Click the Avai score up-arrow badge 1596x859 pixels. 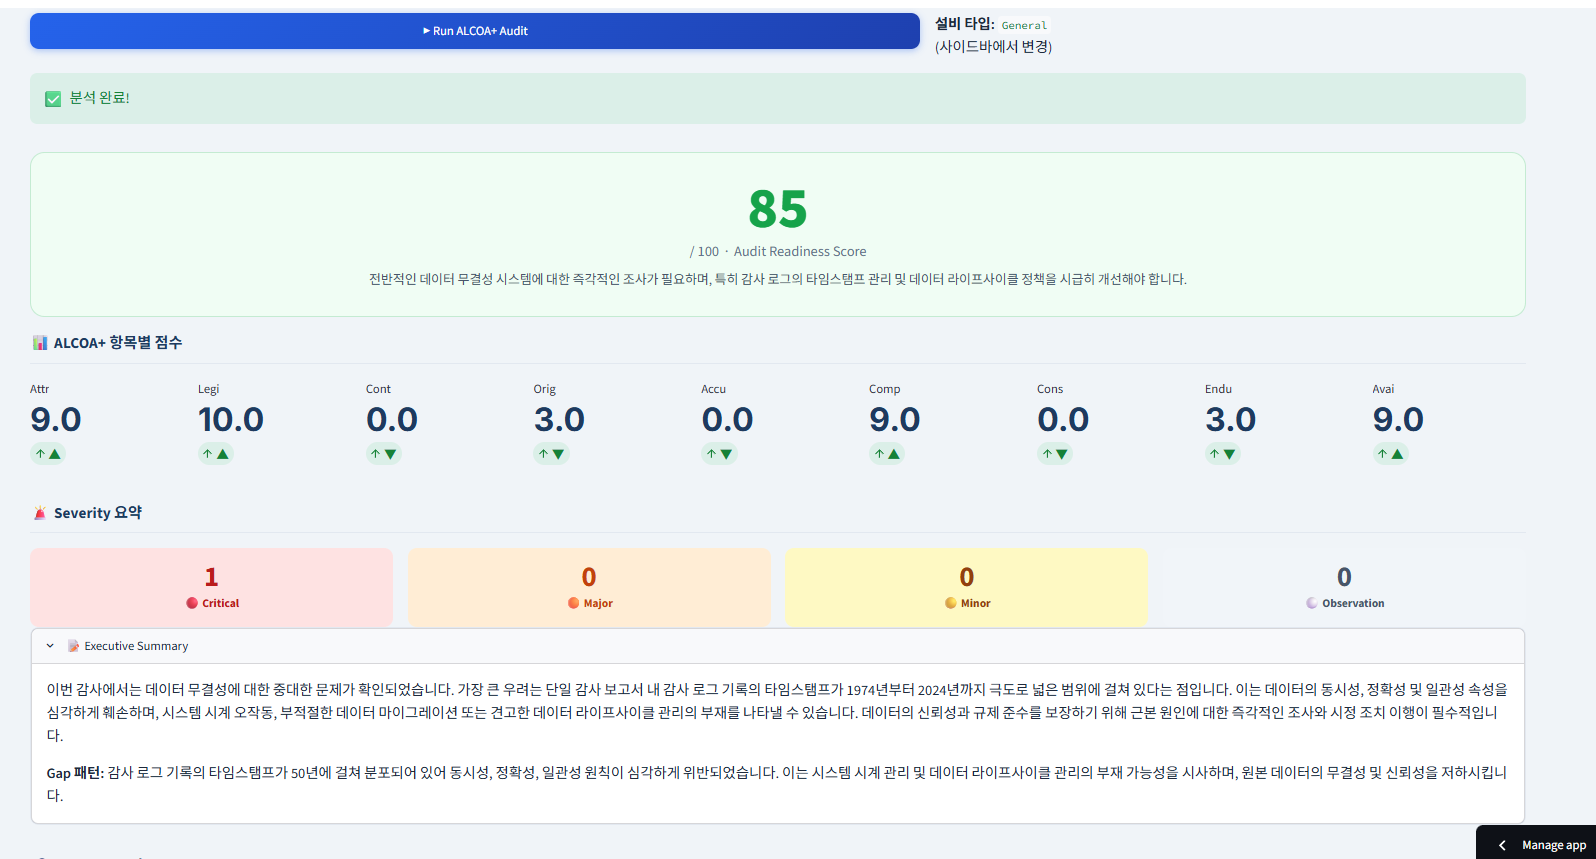(x=1391, y=454)
